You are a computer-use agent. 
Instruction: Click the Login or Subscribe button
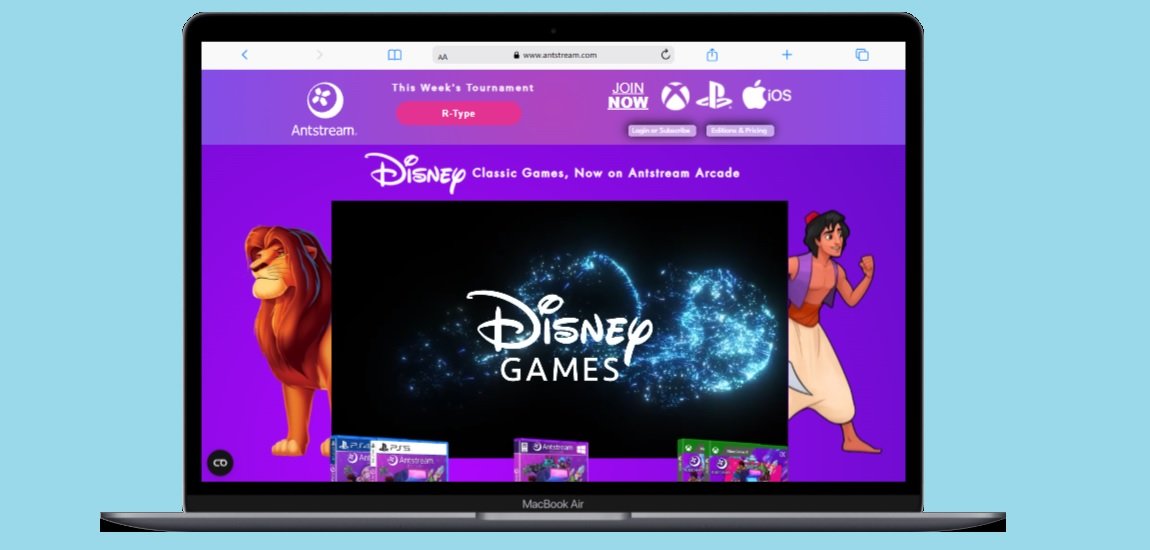click(x=662, y=131)
